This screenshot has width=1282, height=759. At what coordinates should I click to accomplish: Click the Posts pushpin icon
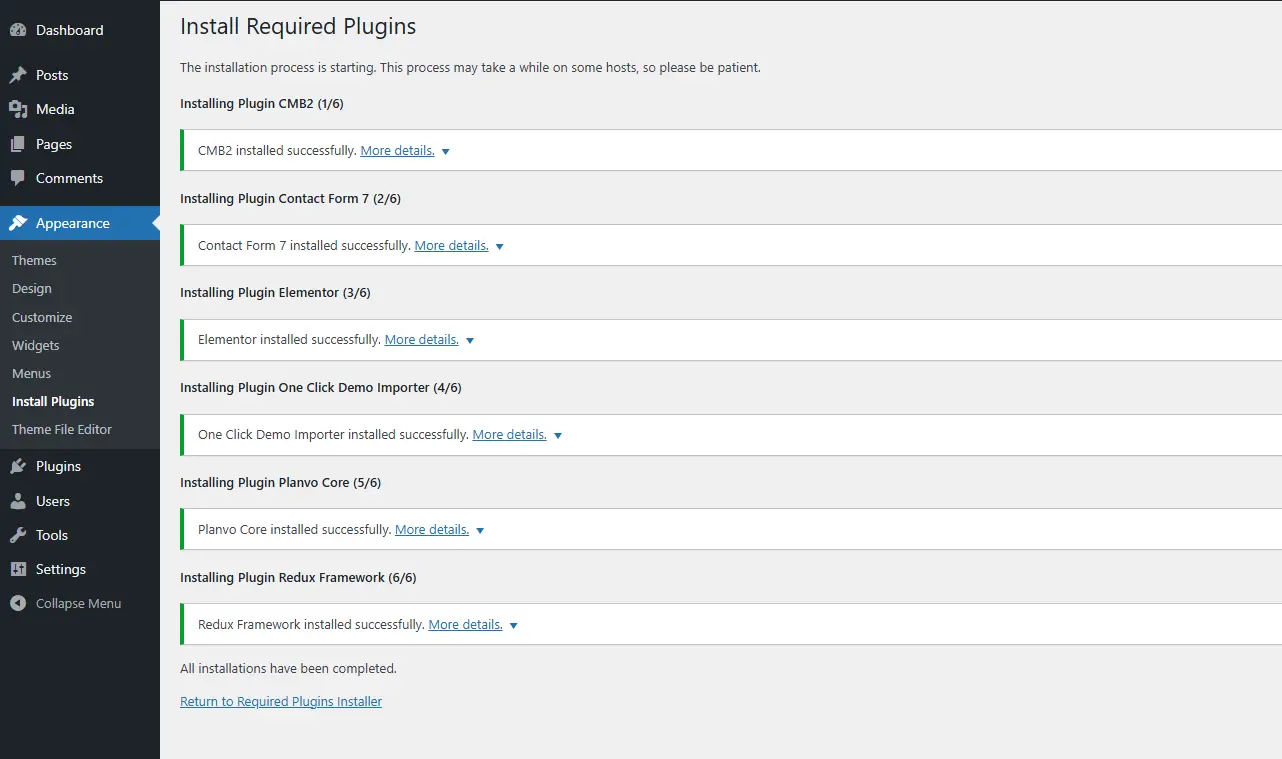[18, 75]
